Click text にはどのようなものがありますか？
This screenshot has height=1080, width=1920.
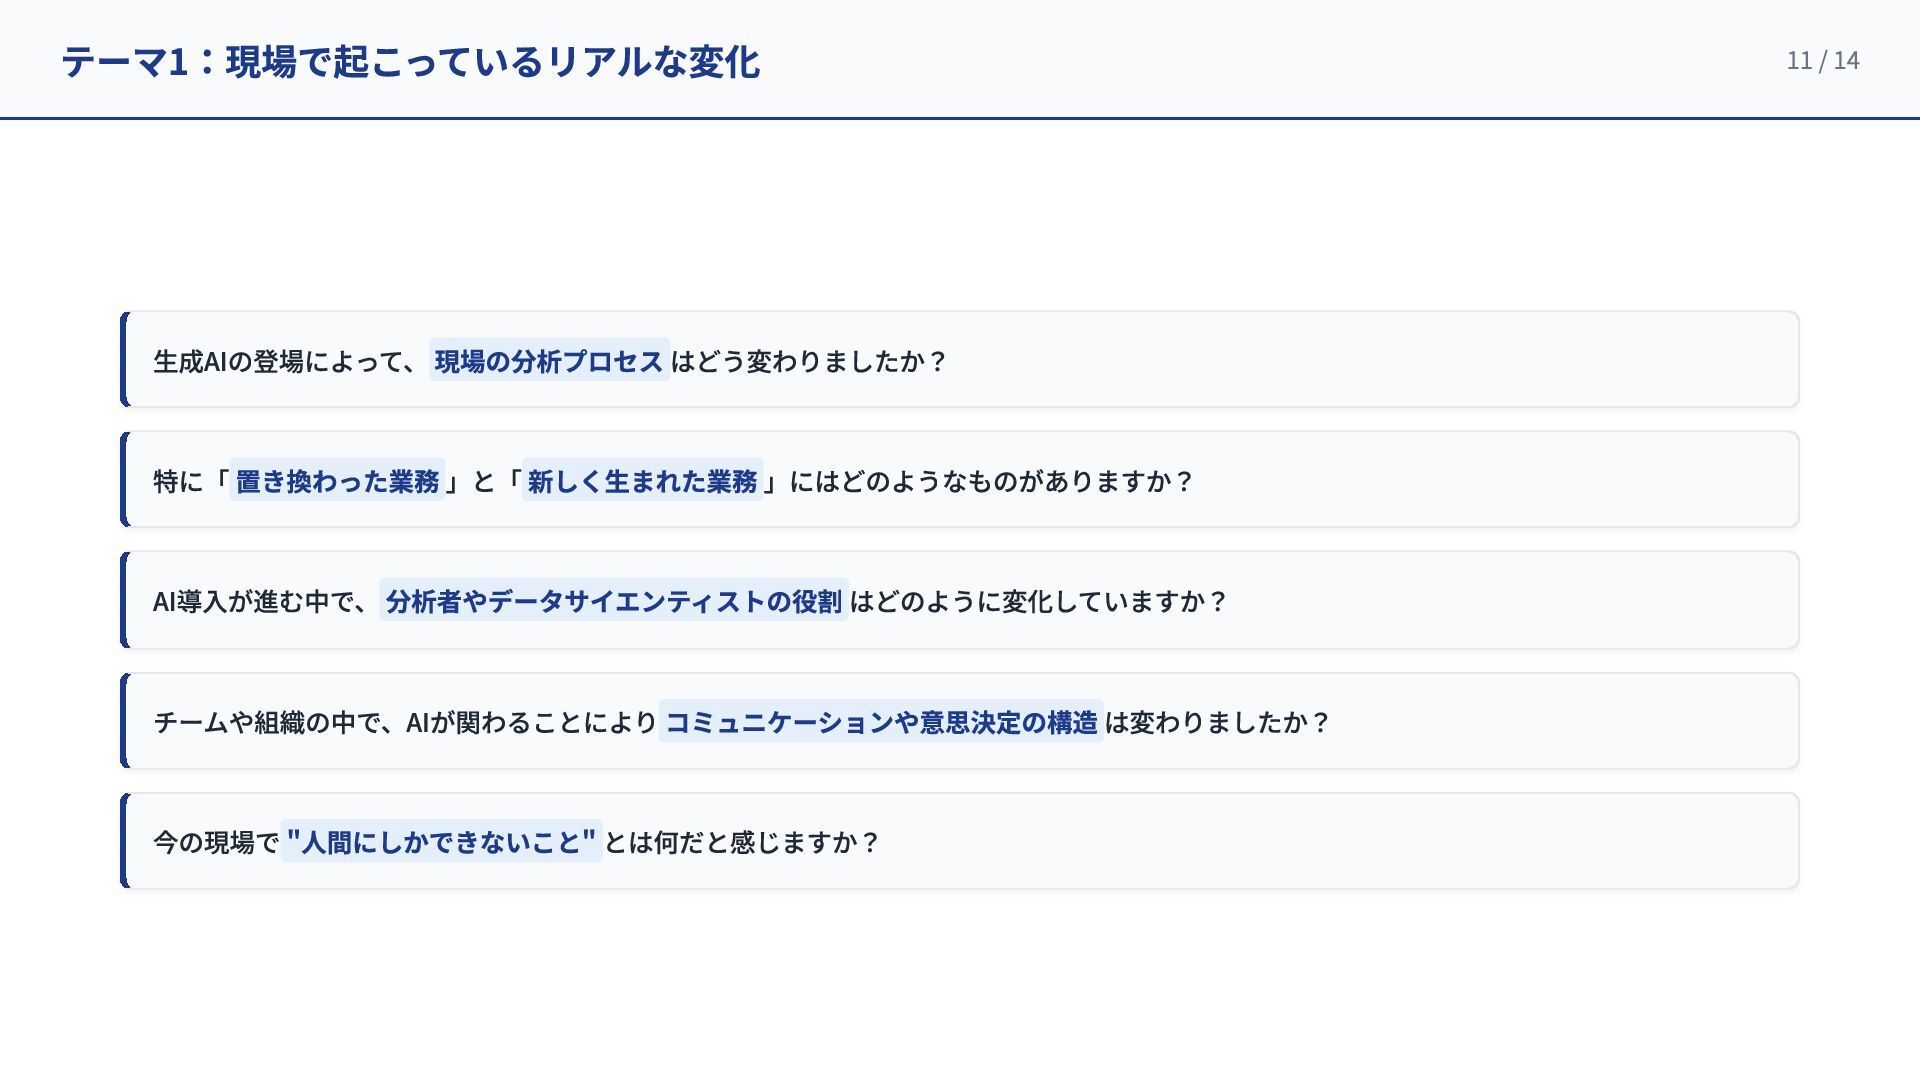(990, 481)
